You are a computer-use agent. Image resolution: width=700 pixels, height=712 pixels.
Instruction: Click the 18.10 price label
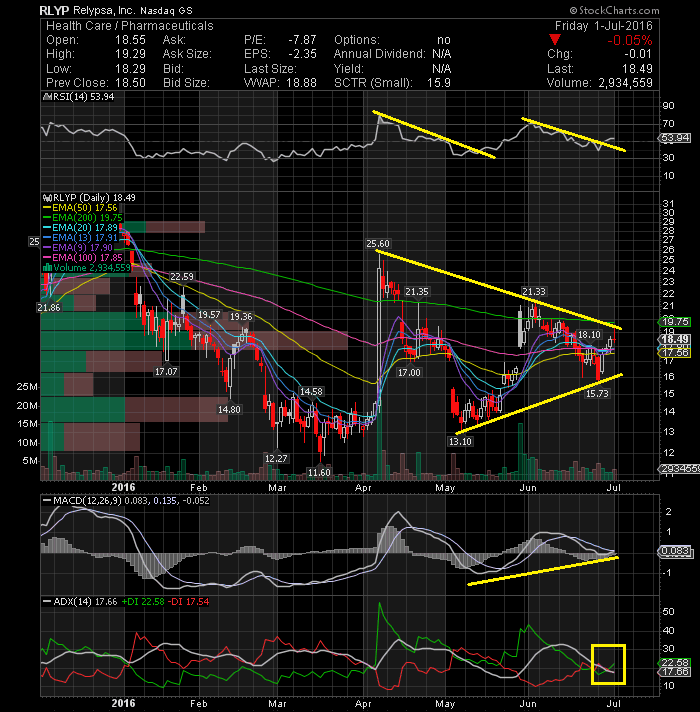(x=589, y=335)
